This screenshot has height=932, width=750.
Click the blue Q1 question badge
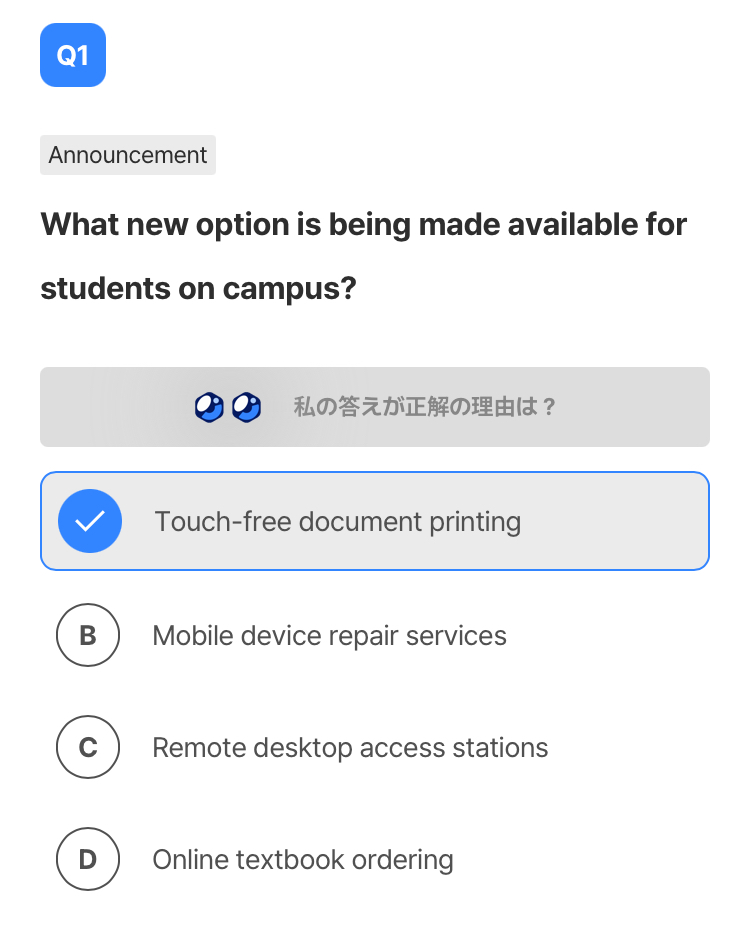coord(72,55)
